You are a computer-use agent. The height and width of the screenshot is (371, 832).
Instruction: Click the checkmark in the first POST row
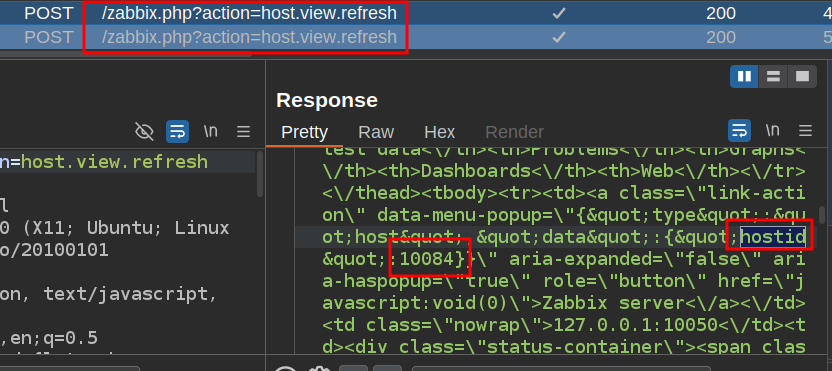[x=558, y=13]
